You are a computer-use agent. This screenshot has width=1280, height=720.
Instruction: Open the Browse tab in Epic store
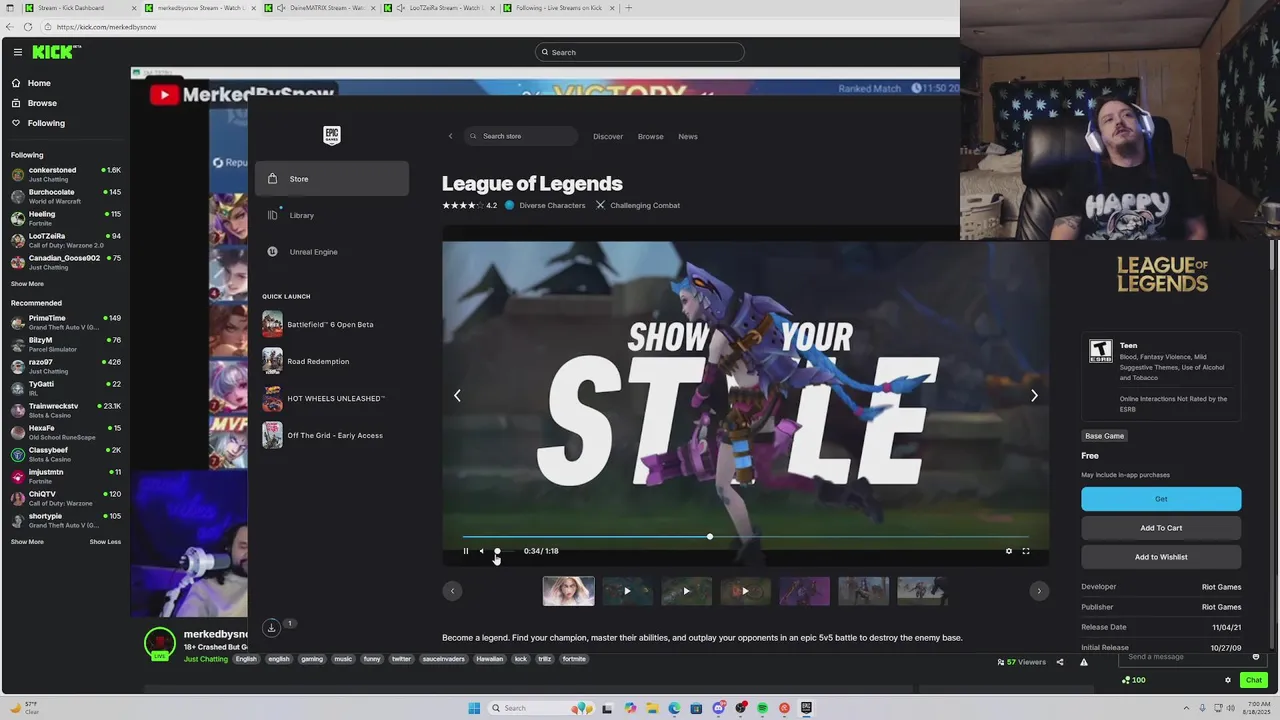tap(650, 136)
